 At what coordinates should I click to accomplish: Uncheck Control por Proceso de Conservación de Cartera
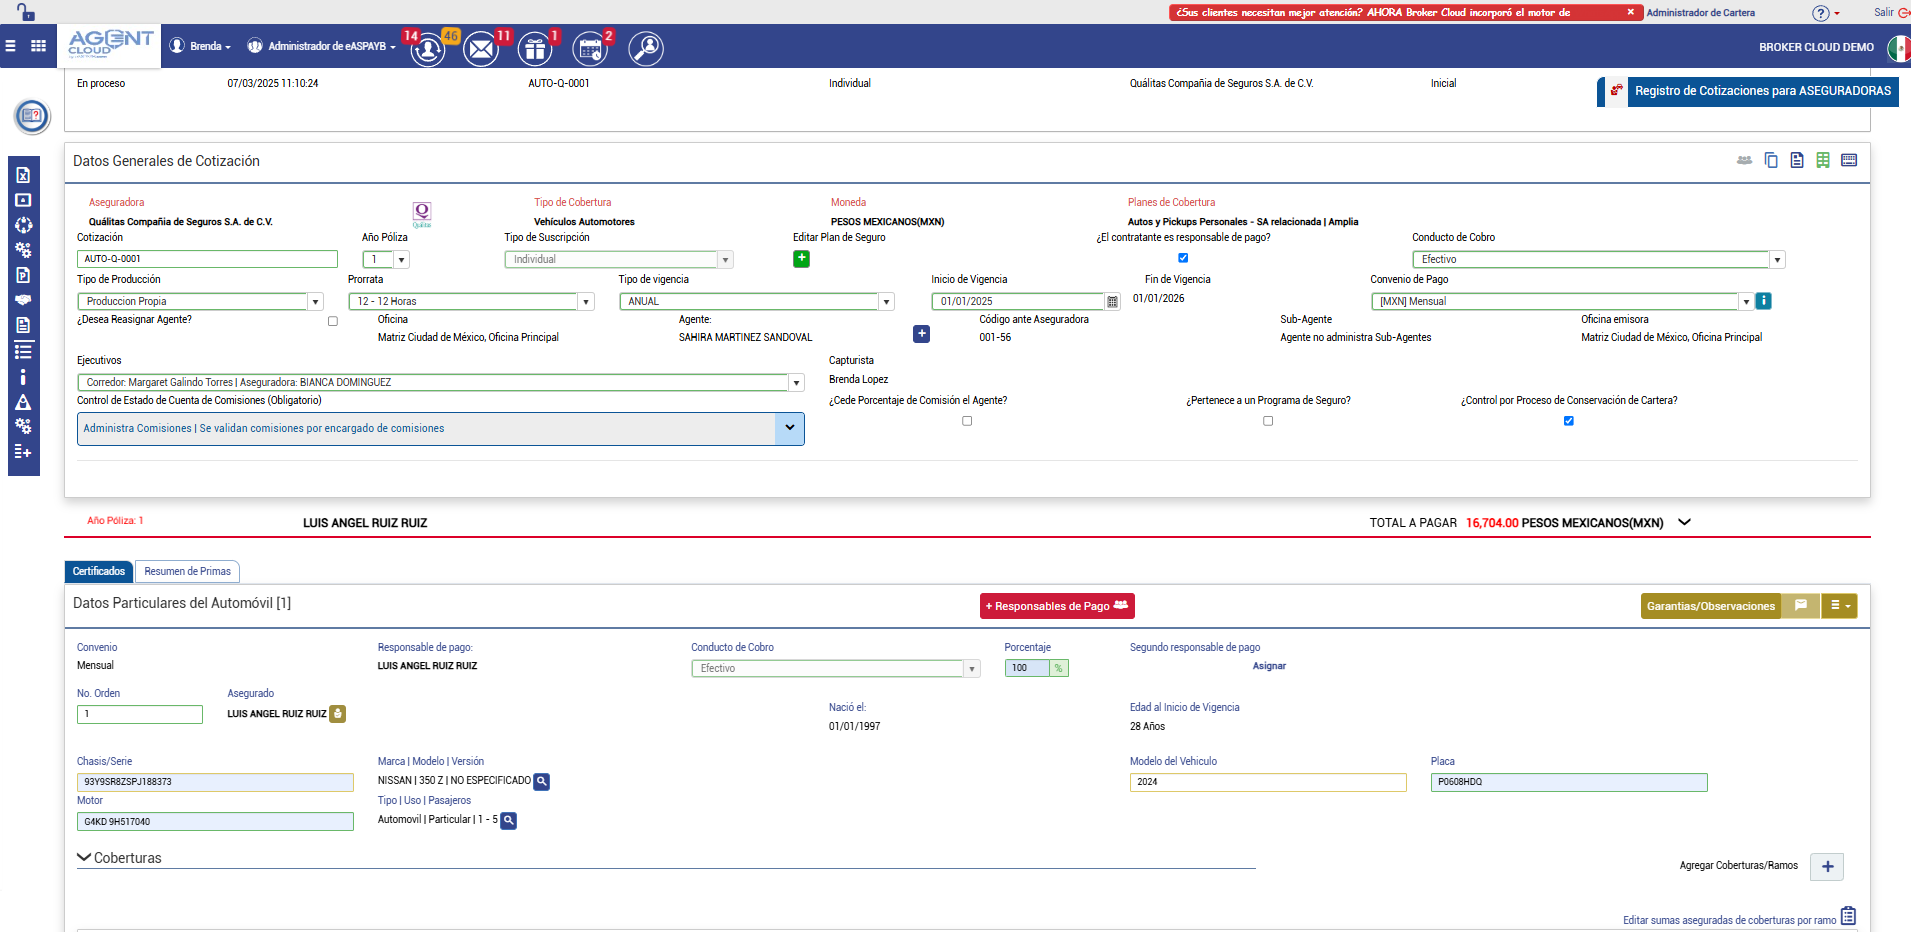(1569, 421)
